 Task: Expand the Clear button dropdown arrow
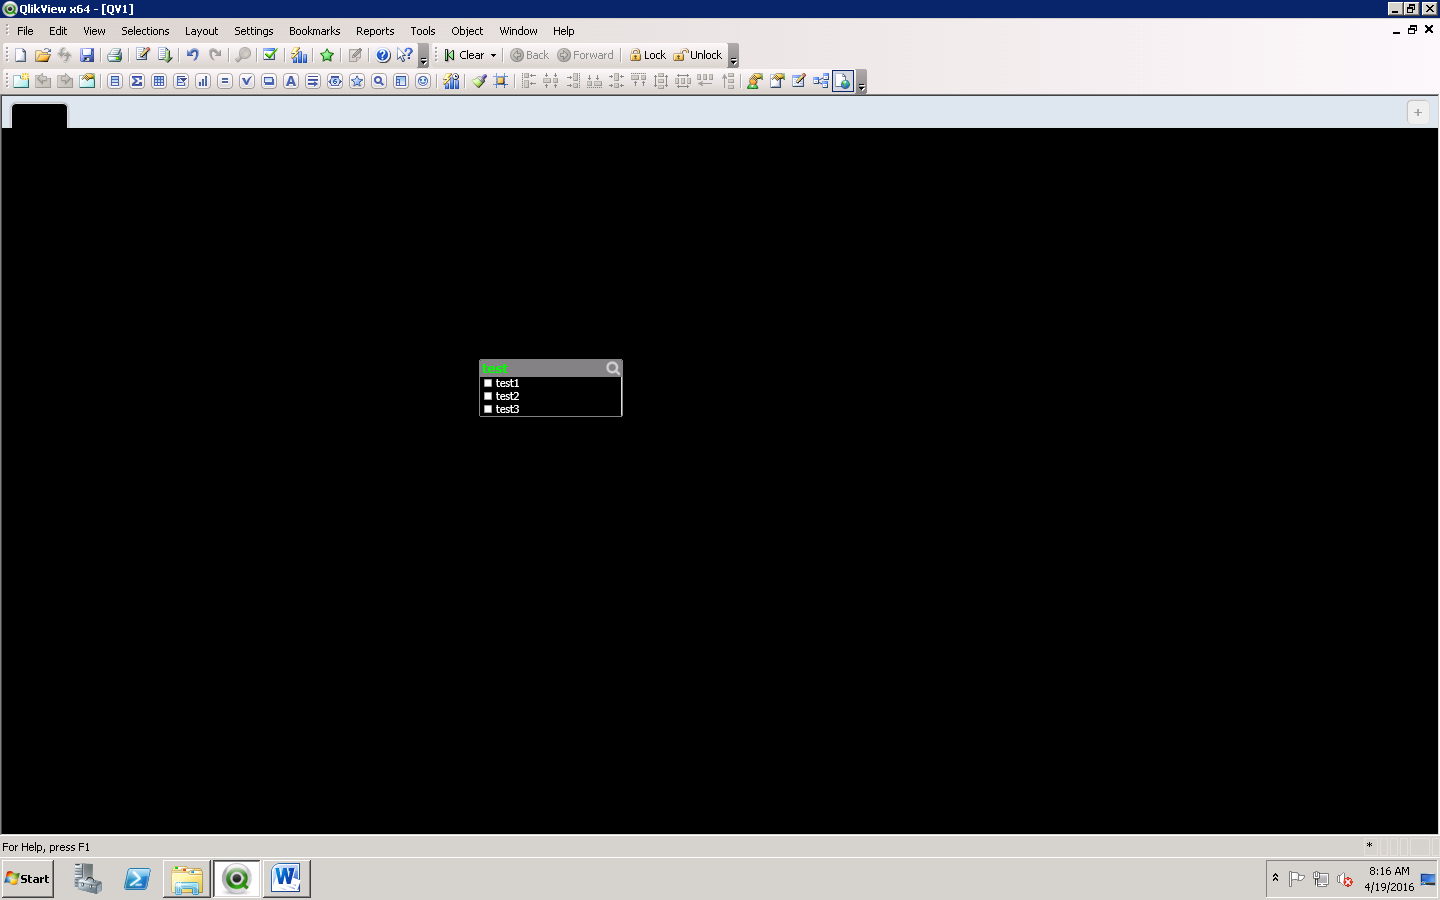(x=493, y=55)
